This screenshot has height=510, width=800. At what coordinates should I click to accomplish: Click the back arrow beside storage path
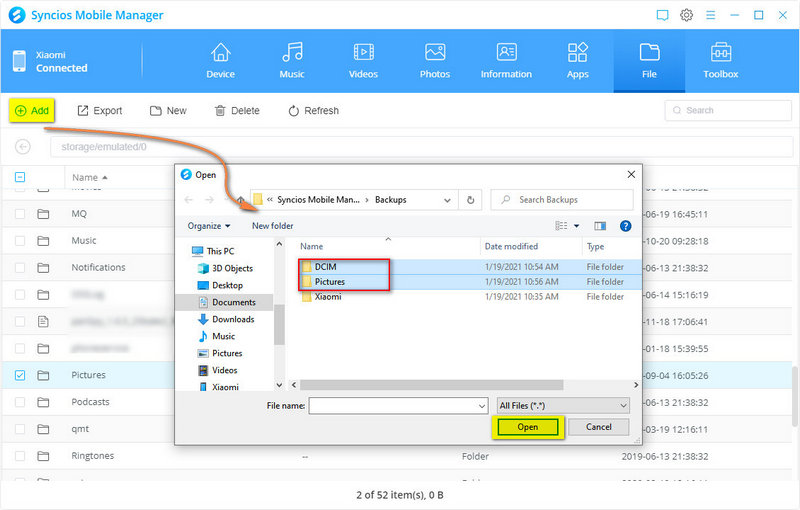coord(22,147)
